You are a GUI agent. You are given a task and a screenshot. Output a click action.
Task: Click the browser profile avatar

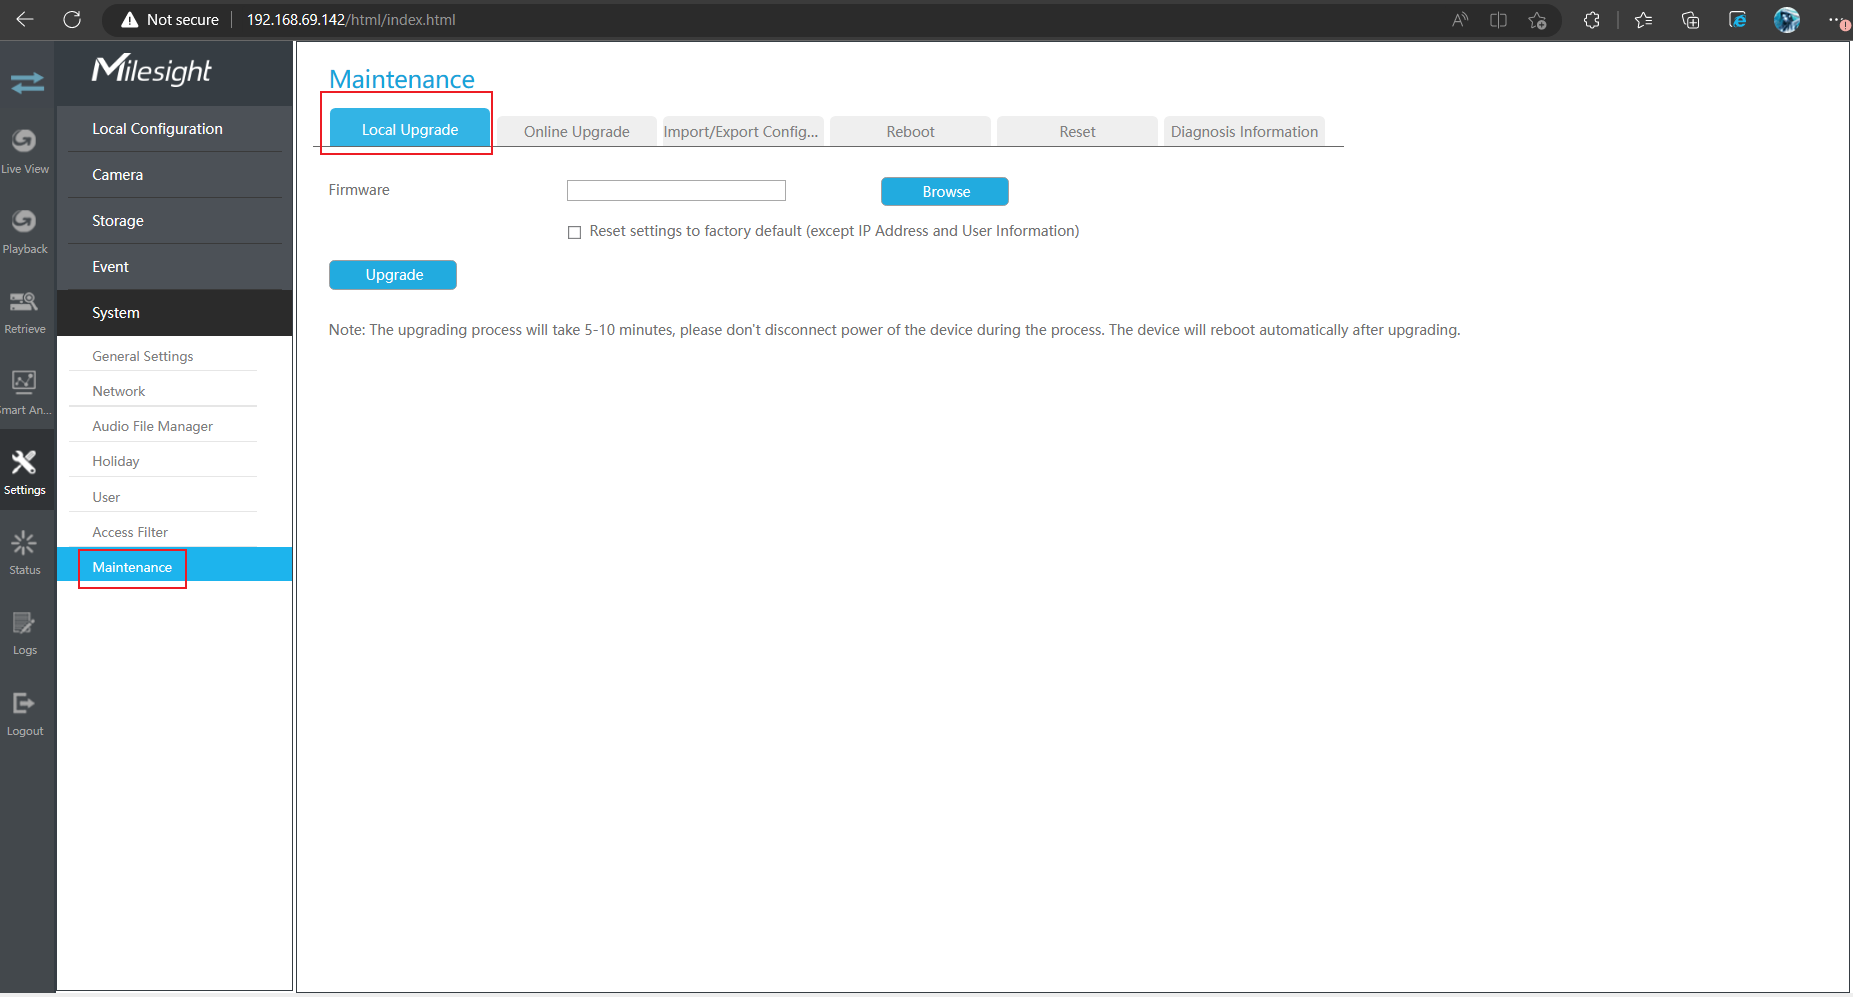coord(1787,20)
